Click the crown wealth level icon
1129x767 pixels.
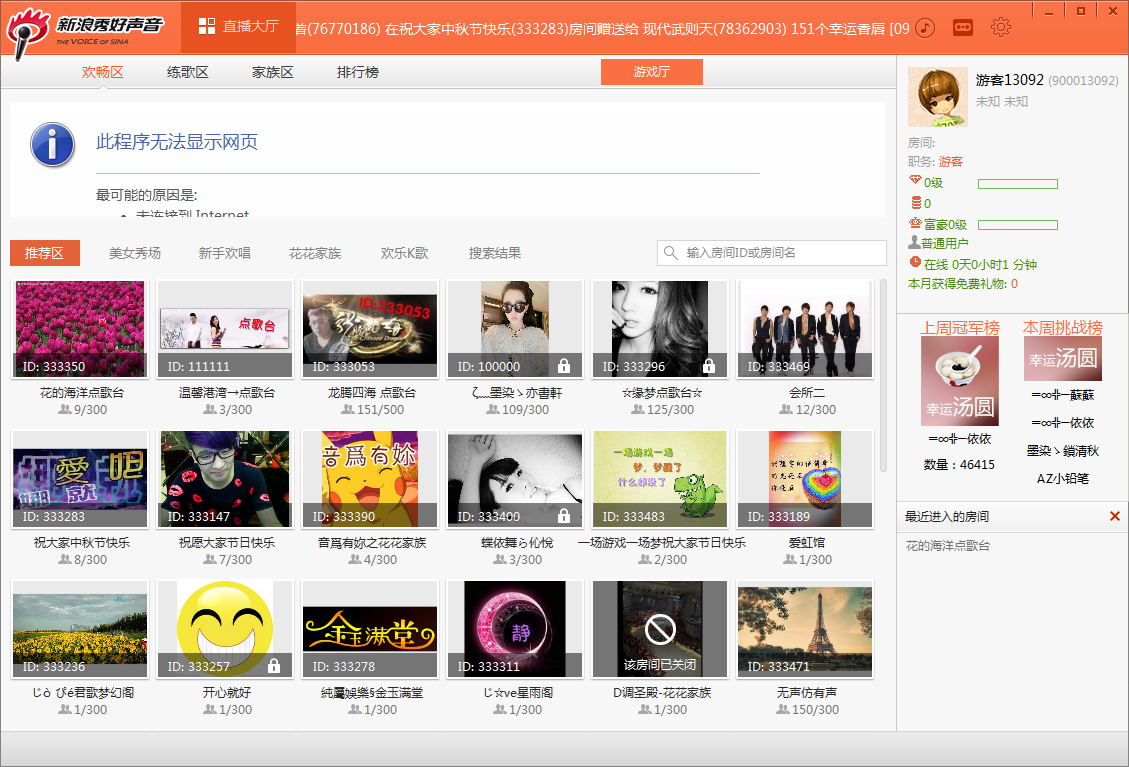pos(915,223)
